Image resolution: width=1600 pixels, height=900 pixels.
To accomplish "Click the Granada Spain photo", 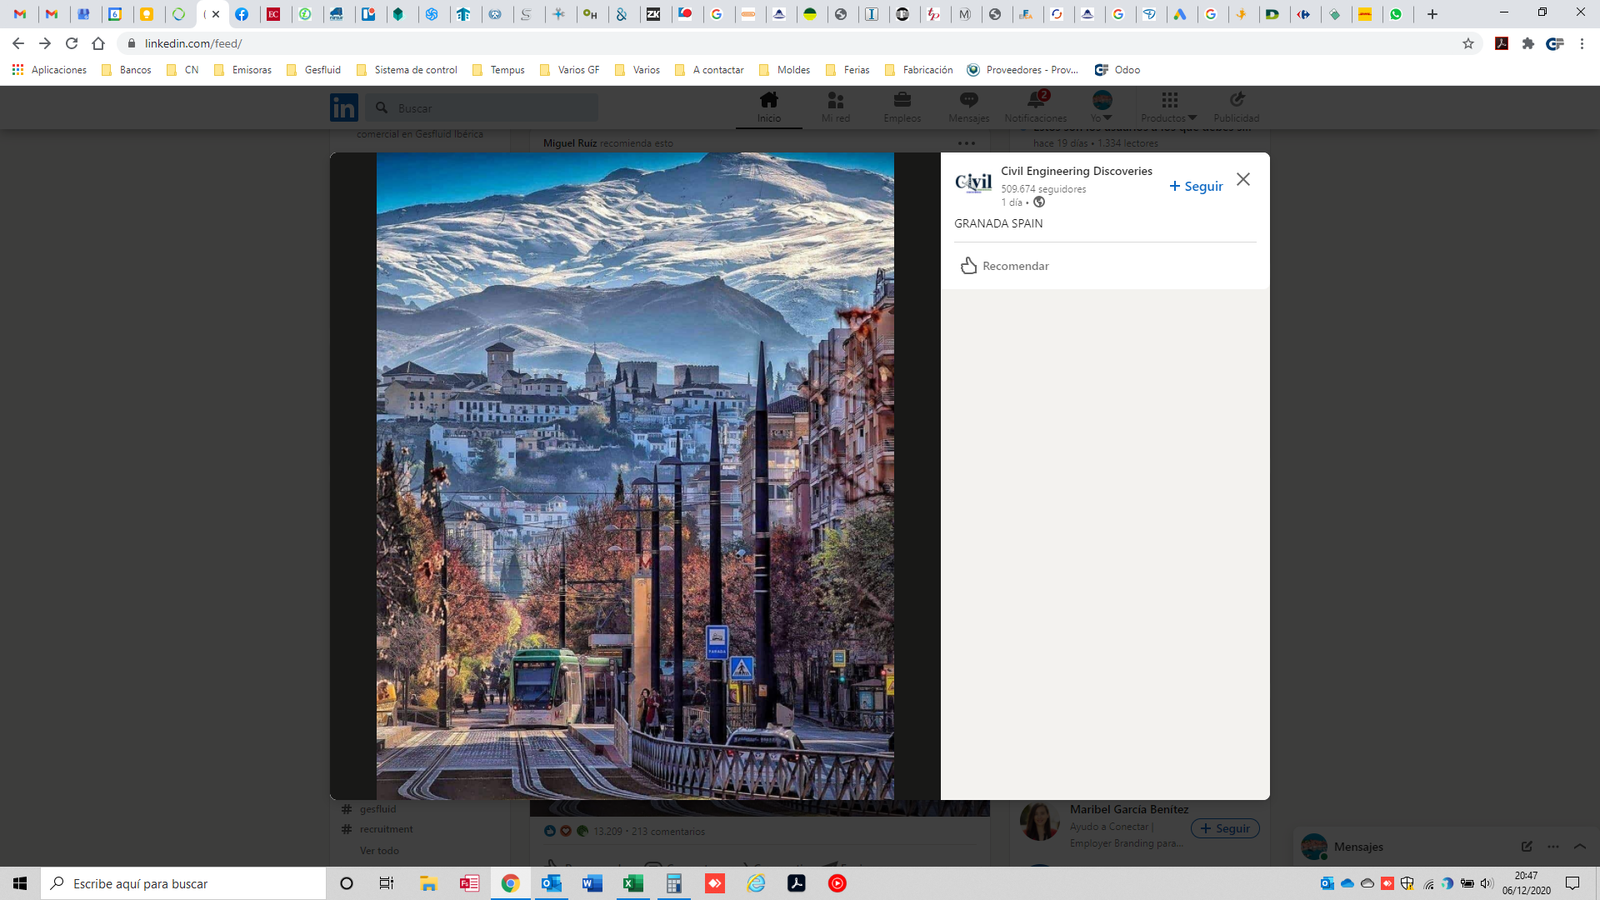I will [635, 475].
